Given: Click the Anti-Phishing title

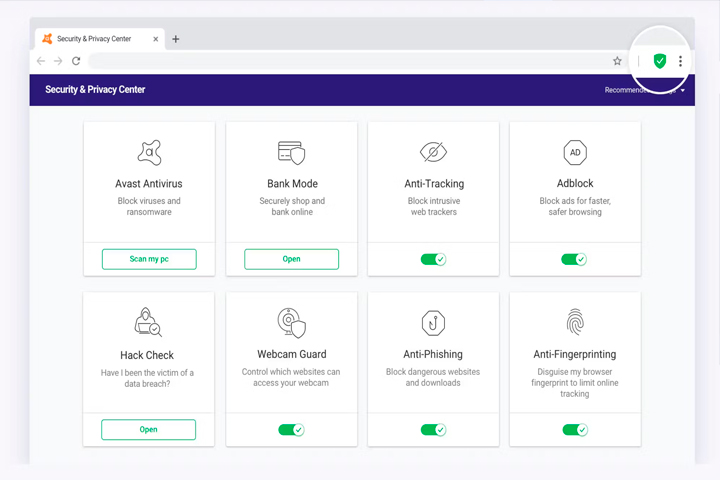Looking at the screenshot, I should click(433, 354).
